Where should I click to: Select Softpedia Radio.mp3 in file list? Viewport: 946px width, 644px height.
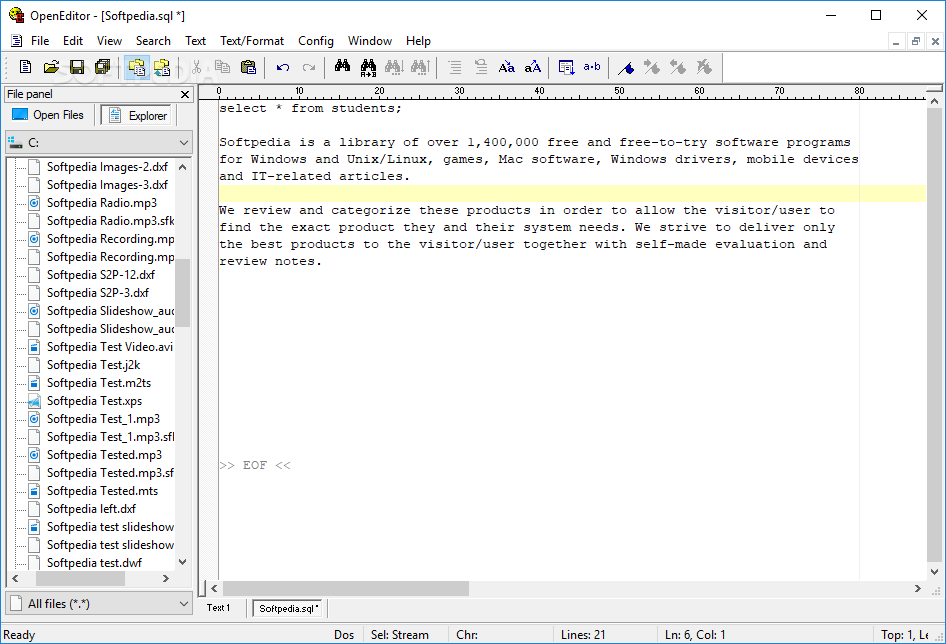pyautogui.click(x=101, y=203)
